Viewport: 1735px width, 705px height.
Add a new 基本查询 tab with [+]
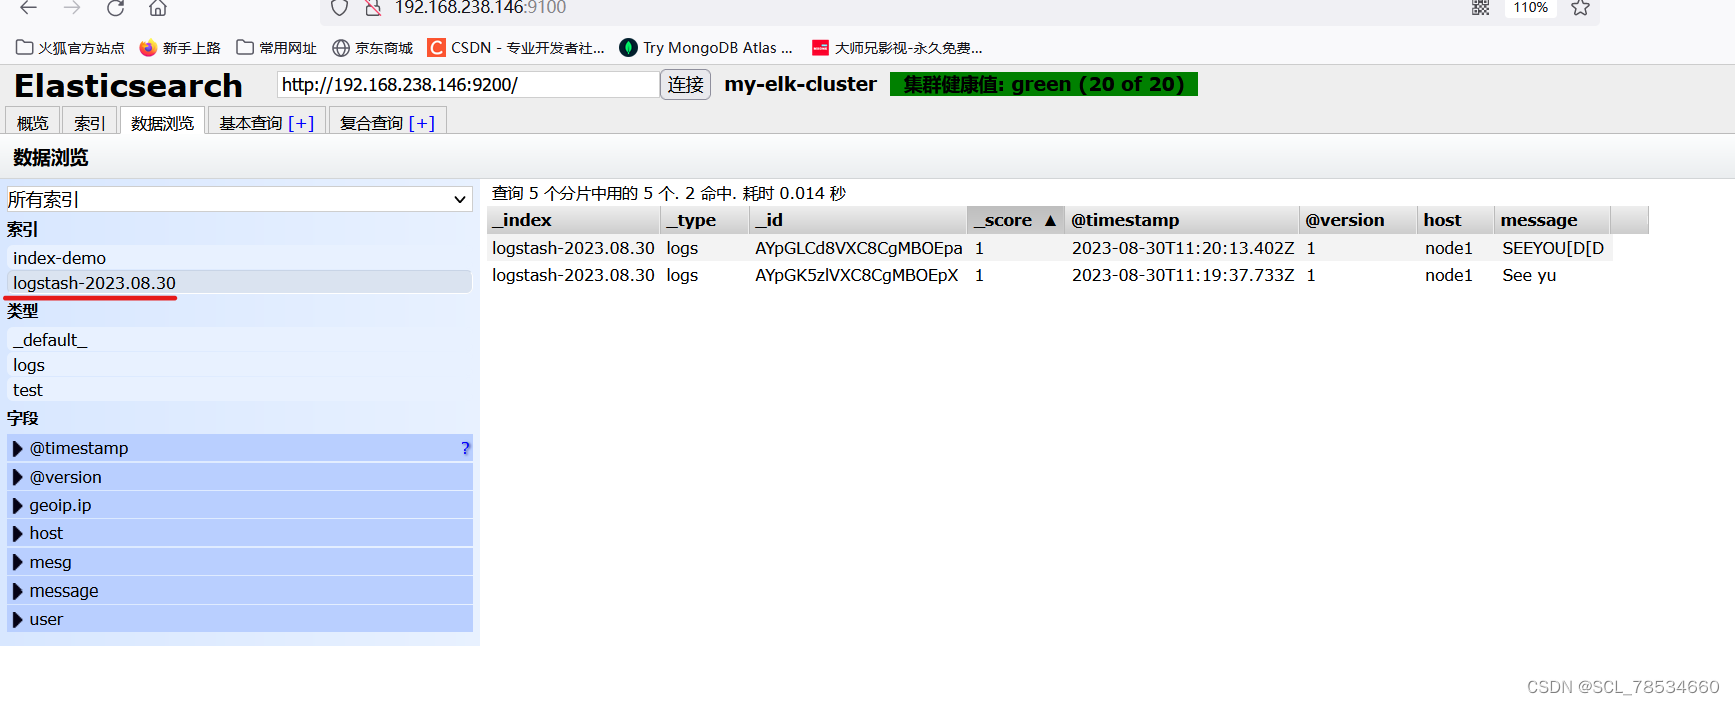point(301,123)
